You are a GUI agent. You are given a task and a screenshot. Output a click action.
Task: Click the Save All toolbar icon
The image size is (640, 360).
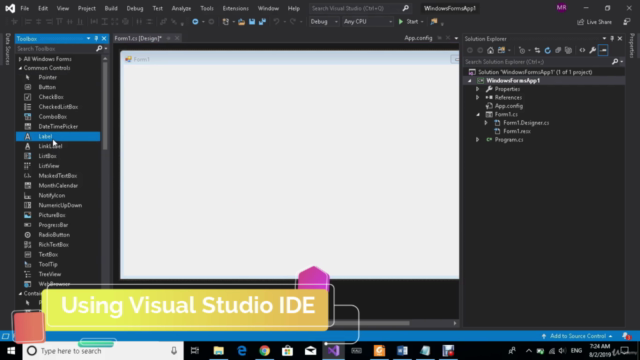[x=262, y=22]
